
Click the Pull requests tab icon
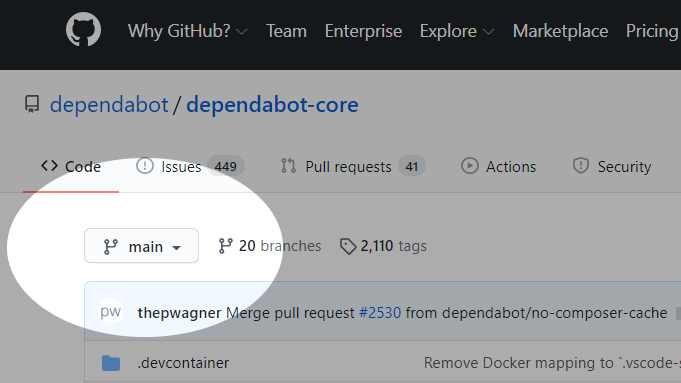pyautogui.click(x=288, y=165)
